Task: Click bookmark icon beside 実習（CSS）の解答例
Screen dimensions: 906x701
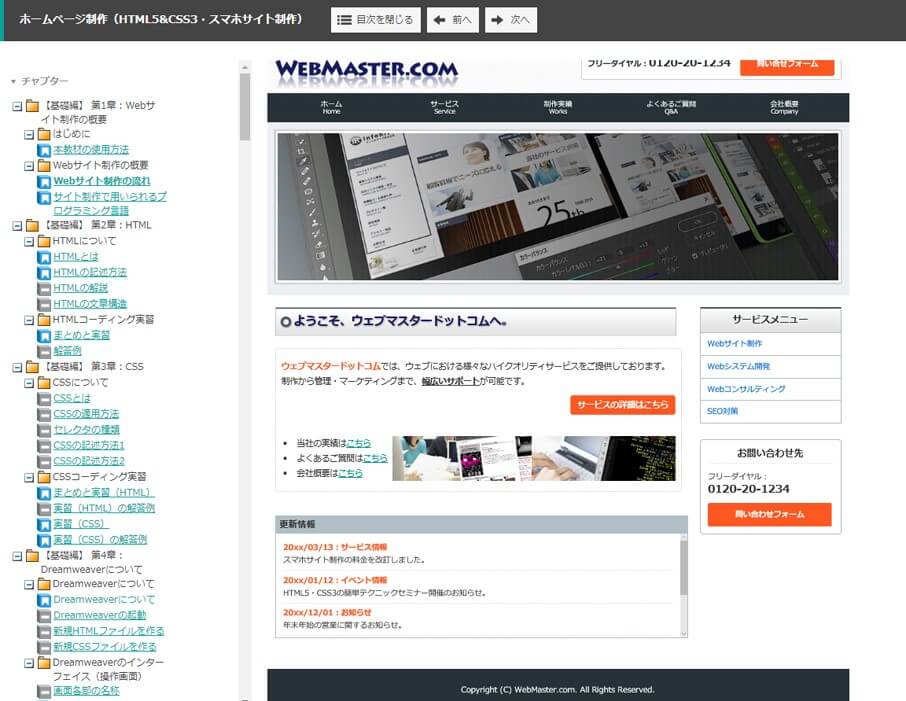Action: (x=44, y=540)
